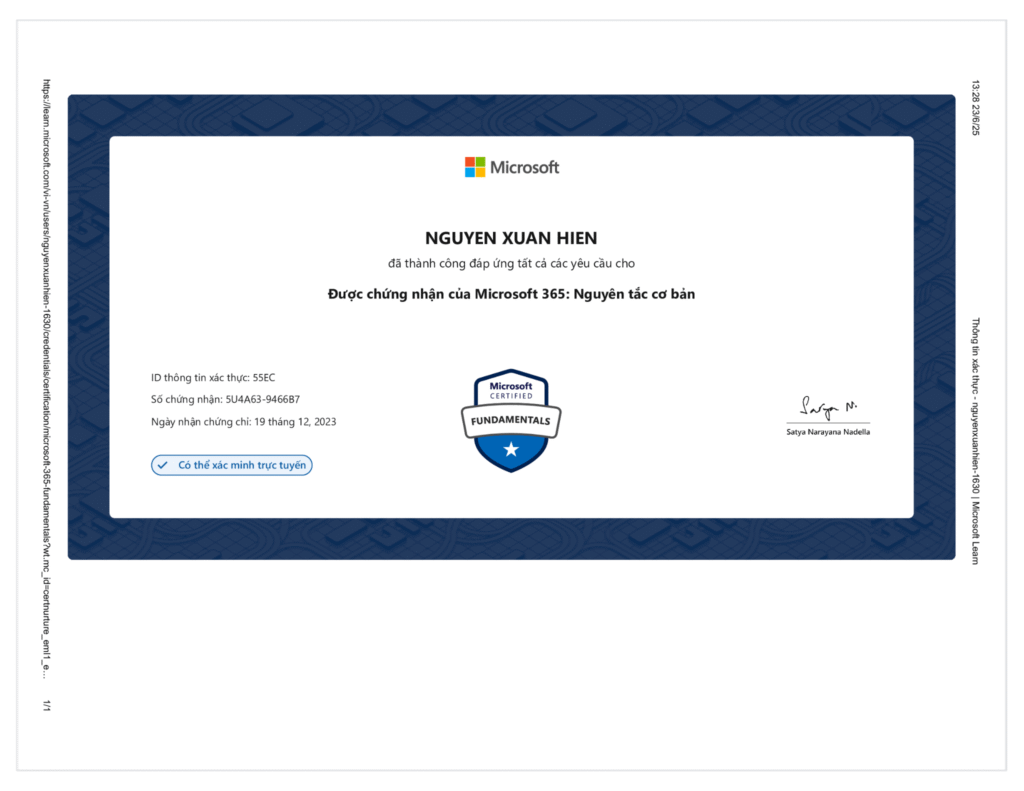Click the checkmark in the verification button
This screenshot has width=1024, height=791.
(x=163, y=465)
